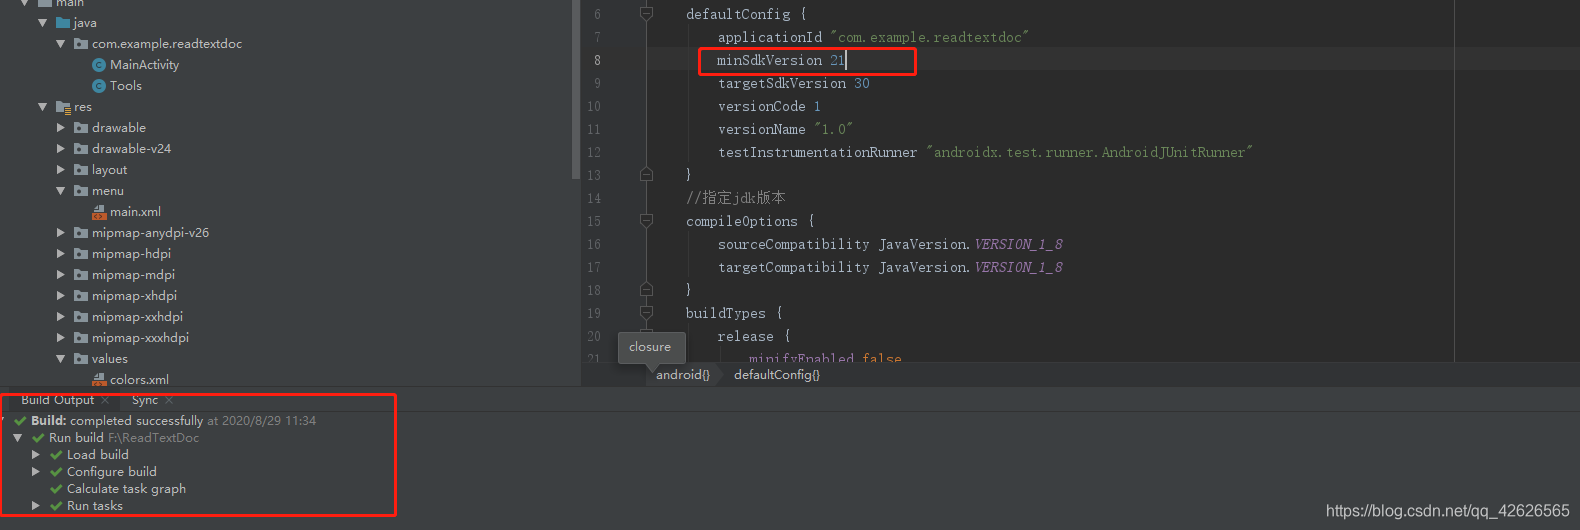Select the MainActivity class icon
The width and height of the screenshot is (1580, 530).
[99, 65]
